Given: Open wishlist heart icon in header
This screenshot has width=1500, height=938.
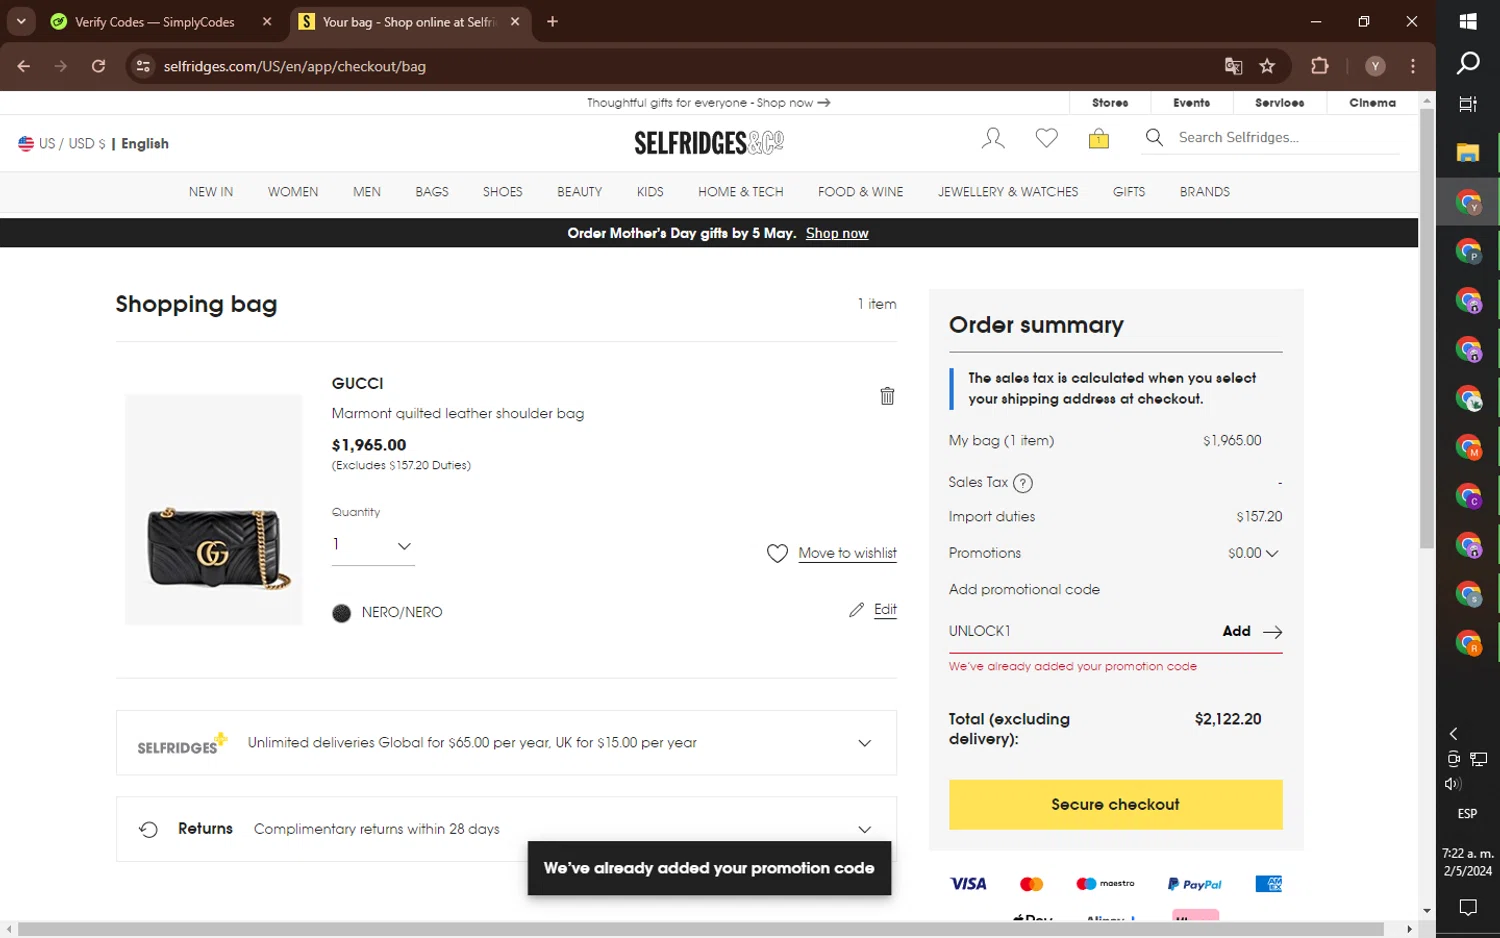Looking at the screenshot, I should click(1046, 138).
